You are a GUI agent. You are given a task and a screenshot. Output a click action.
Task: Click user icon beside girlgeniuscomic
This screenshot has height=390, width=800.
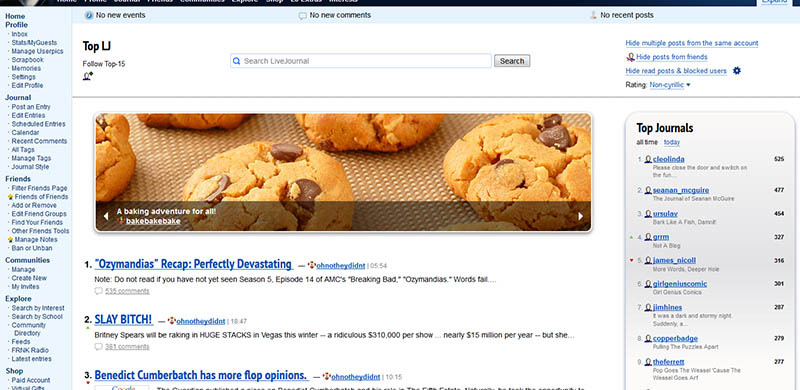coord(648,284)
